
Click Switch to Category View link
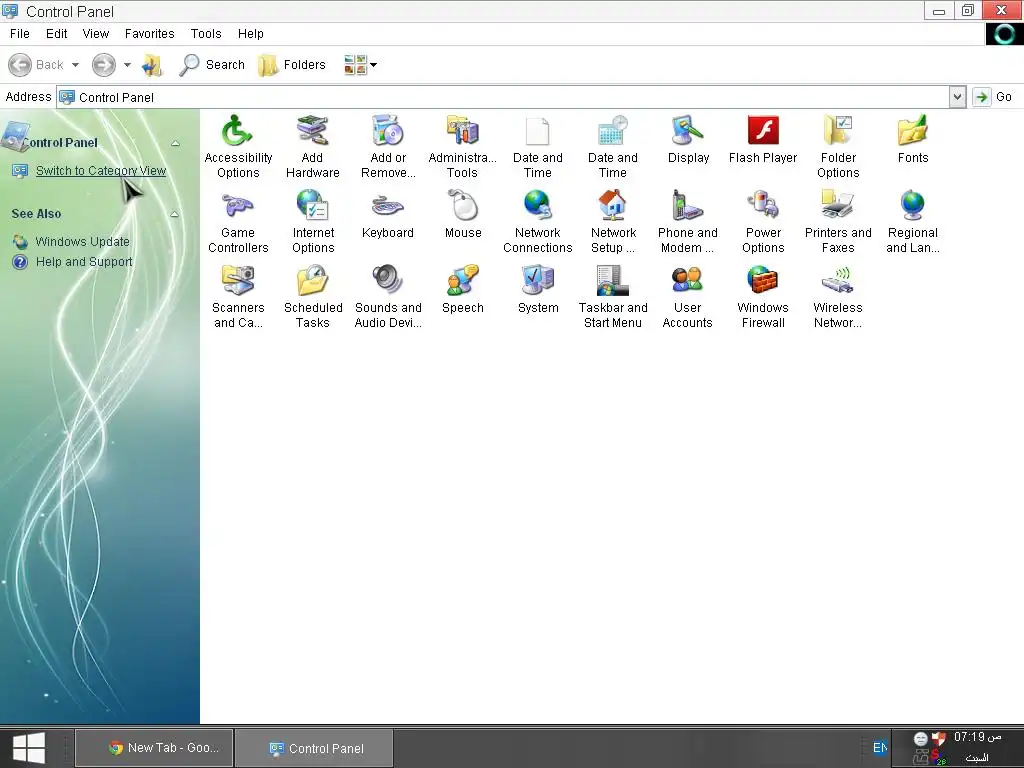pyautogui.click(x=101, y=170)
